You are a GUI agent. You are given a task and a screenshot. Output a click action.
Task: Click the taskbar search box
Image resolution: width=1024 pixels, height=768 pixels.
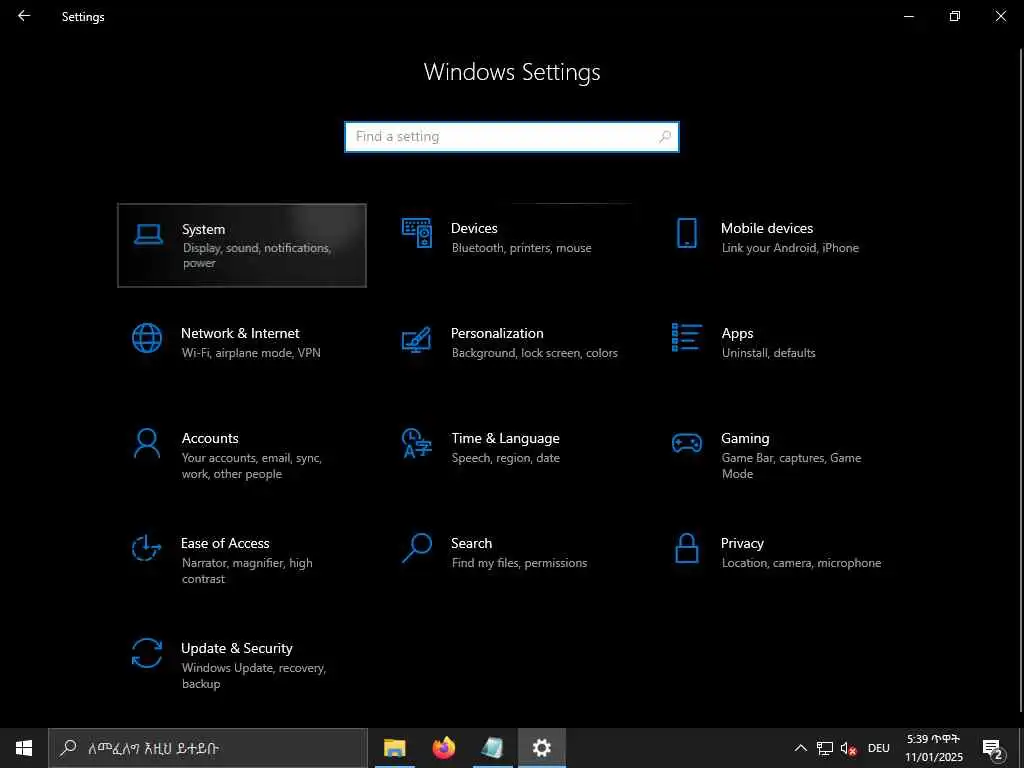click(208, 748)
